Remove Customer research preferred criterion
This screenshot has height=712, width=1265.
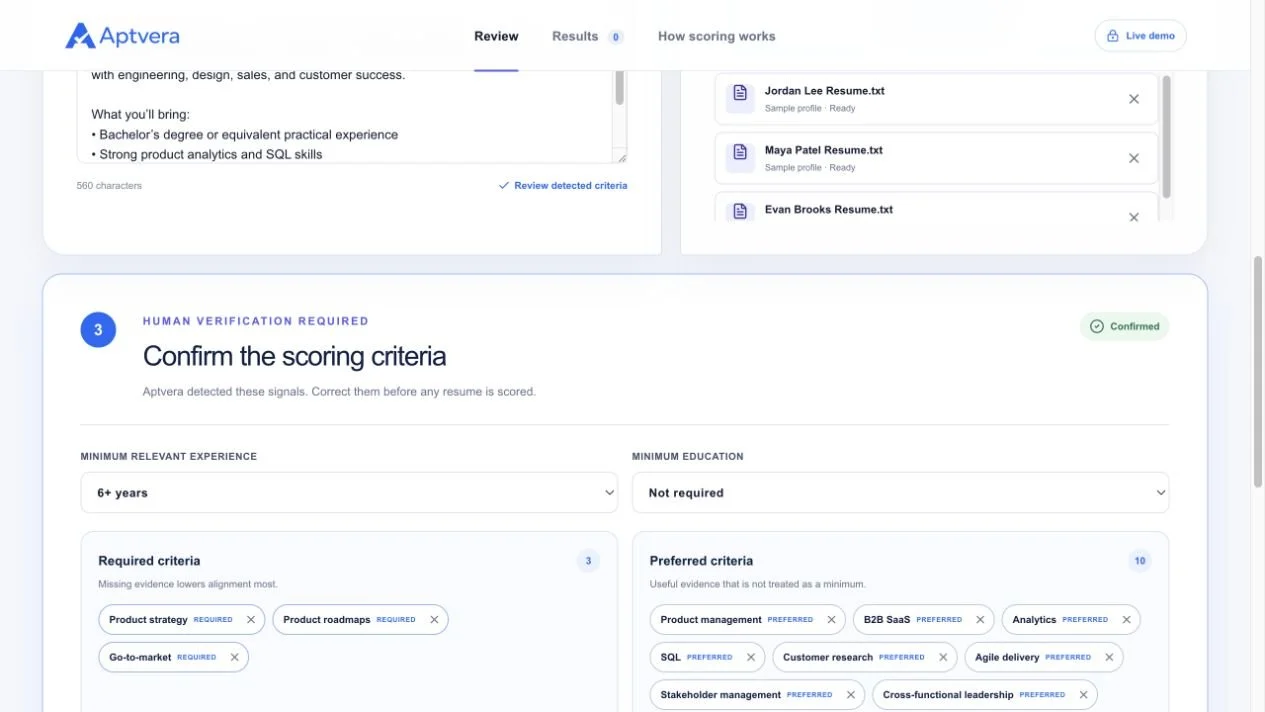click(943, 657)
